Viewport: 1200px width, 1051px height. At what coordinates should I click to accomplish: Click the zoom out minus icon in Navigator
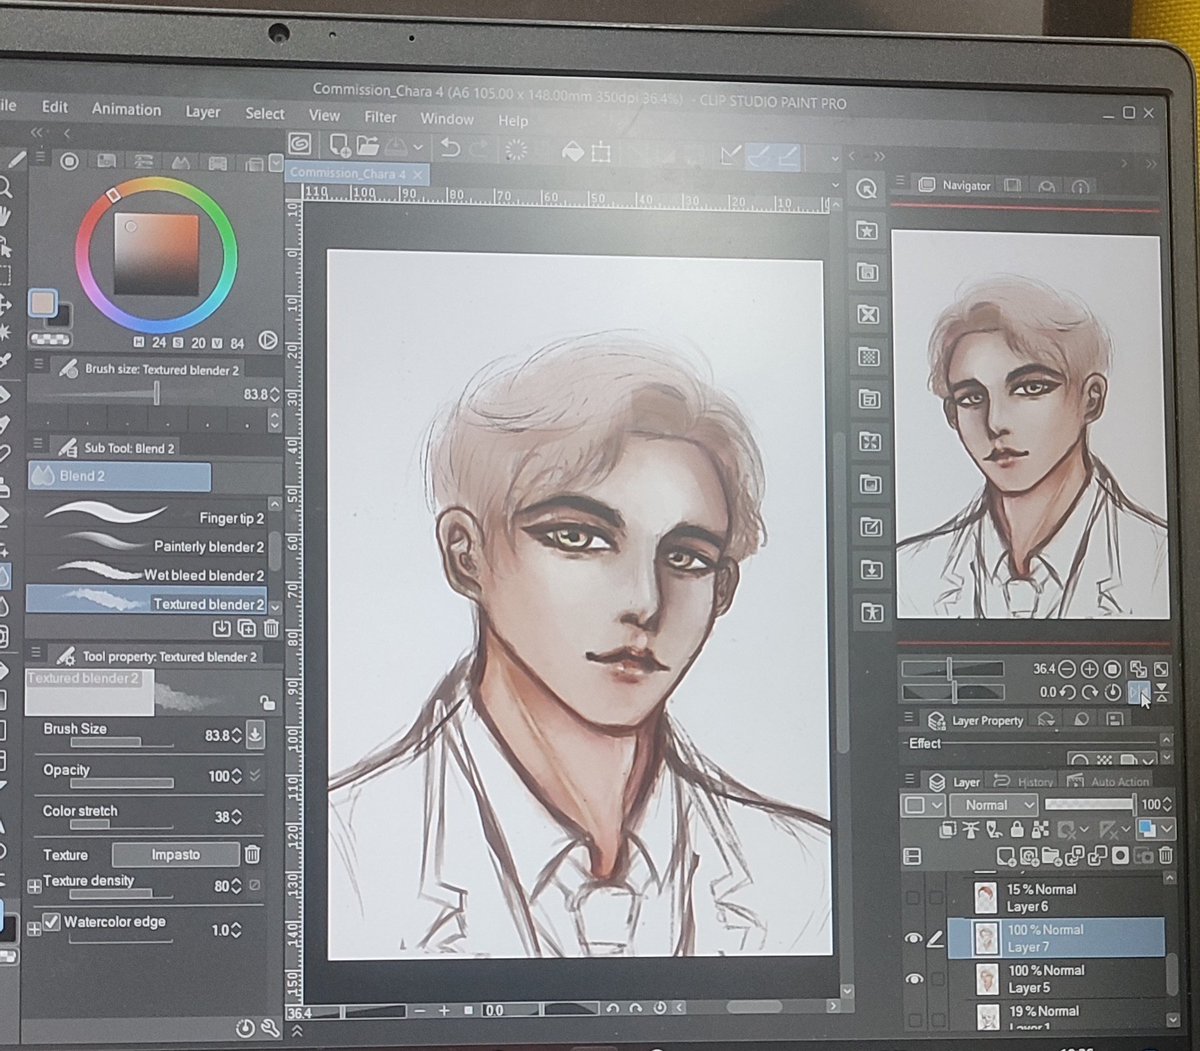1066,668
